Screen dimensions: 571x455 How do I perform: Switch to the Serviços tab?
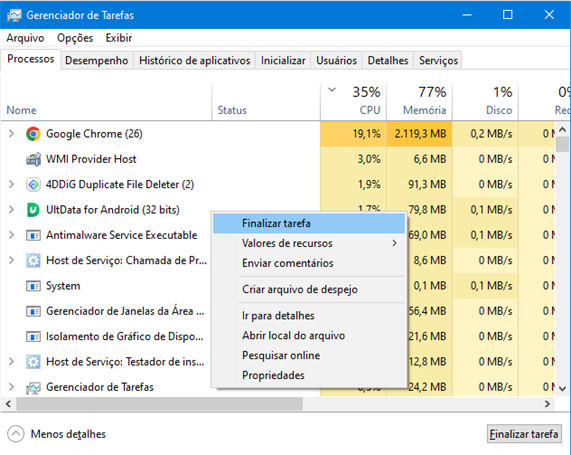[438, 60]
